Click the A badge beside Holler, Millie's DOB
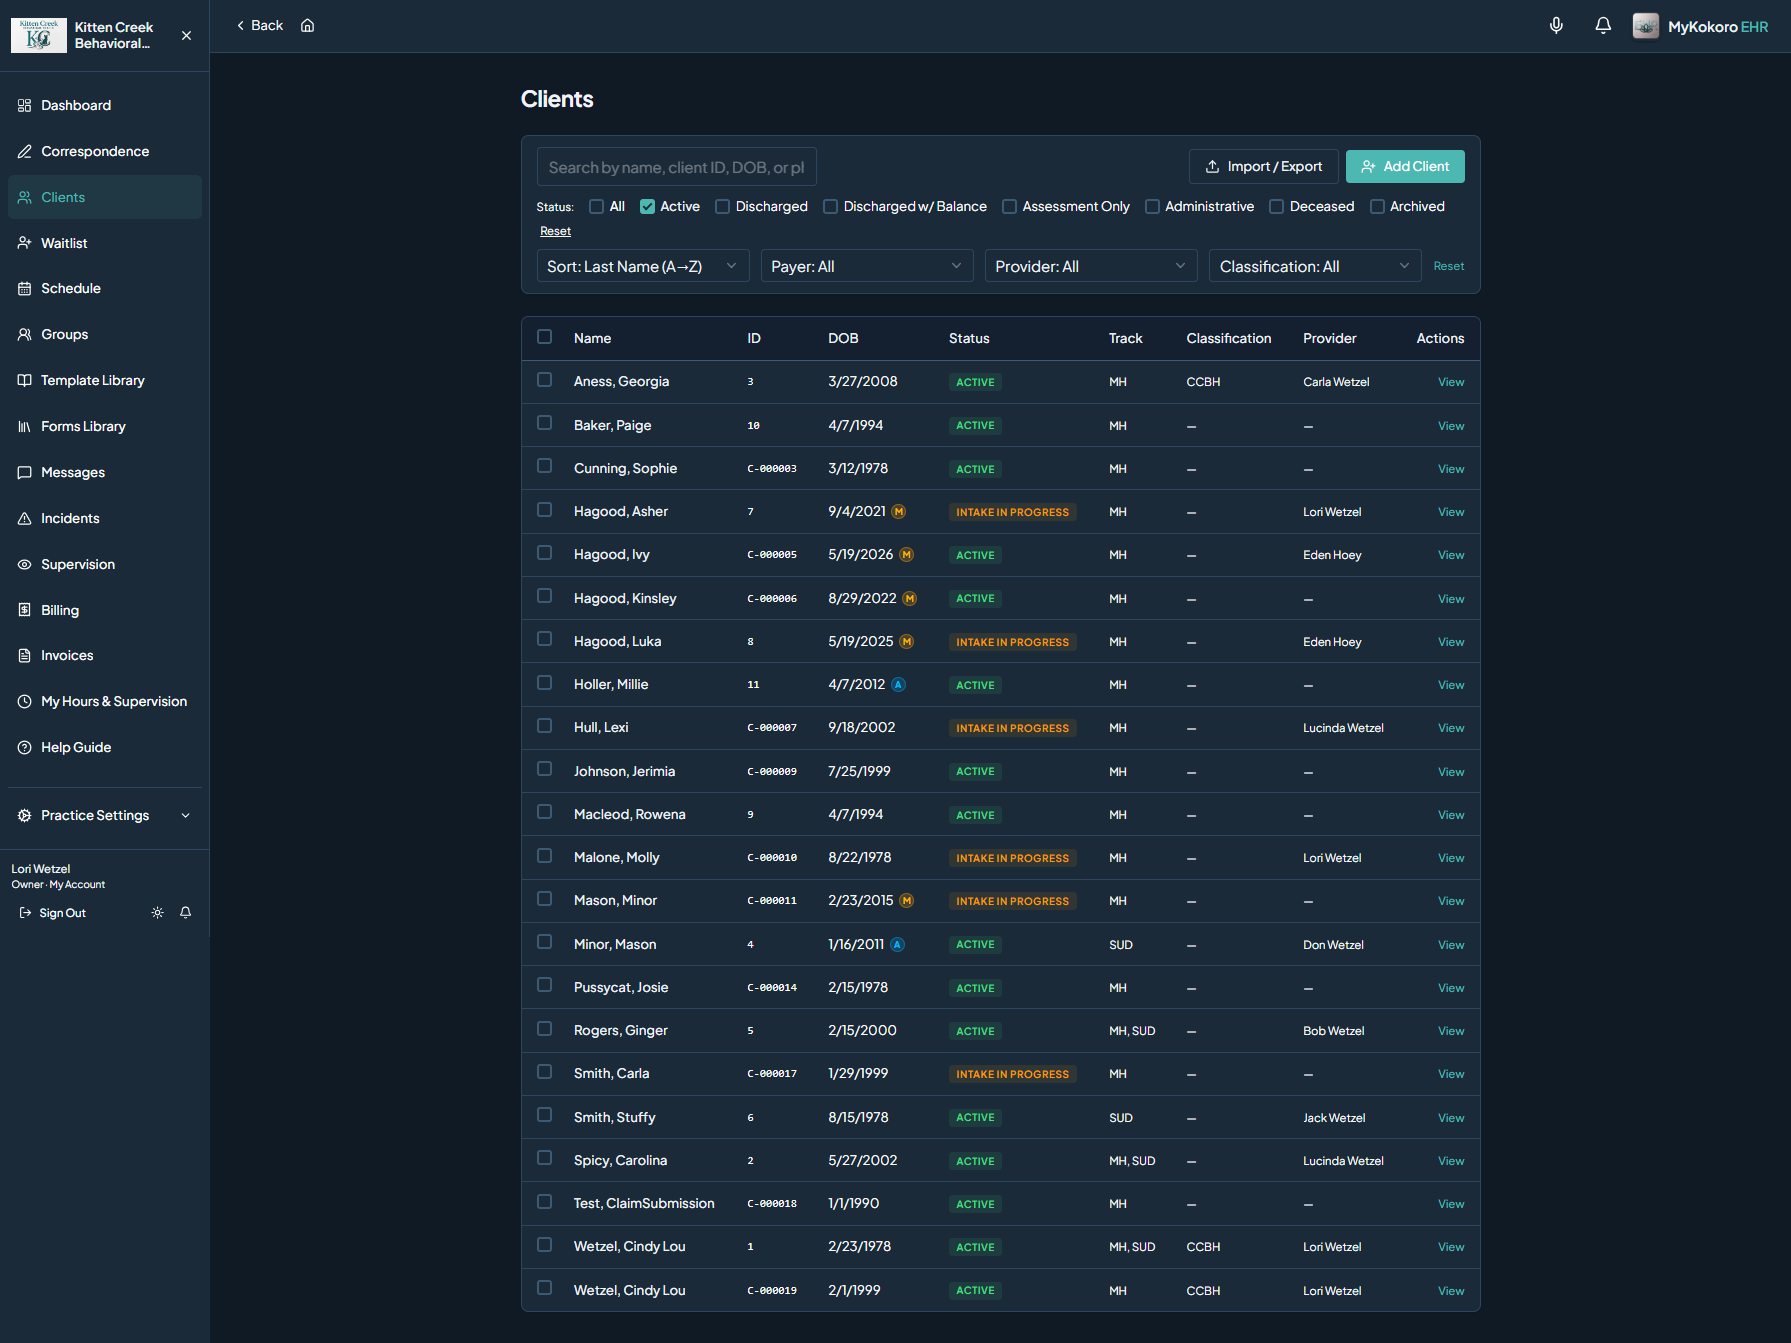Screen dimensions: 1791x1343 click(x=898, y=685)
